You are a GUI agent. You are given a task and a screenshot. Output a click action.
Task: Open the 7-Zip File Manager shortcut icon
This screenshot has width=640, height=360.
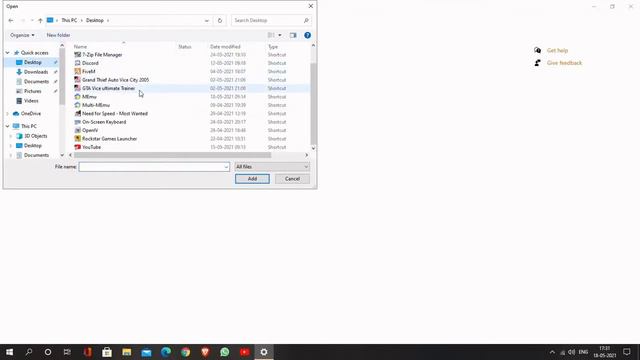tap(78, 55)
